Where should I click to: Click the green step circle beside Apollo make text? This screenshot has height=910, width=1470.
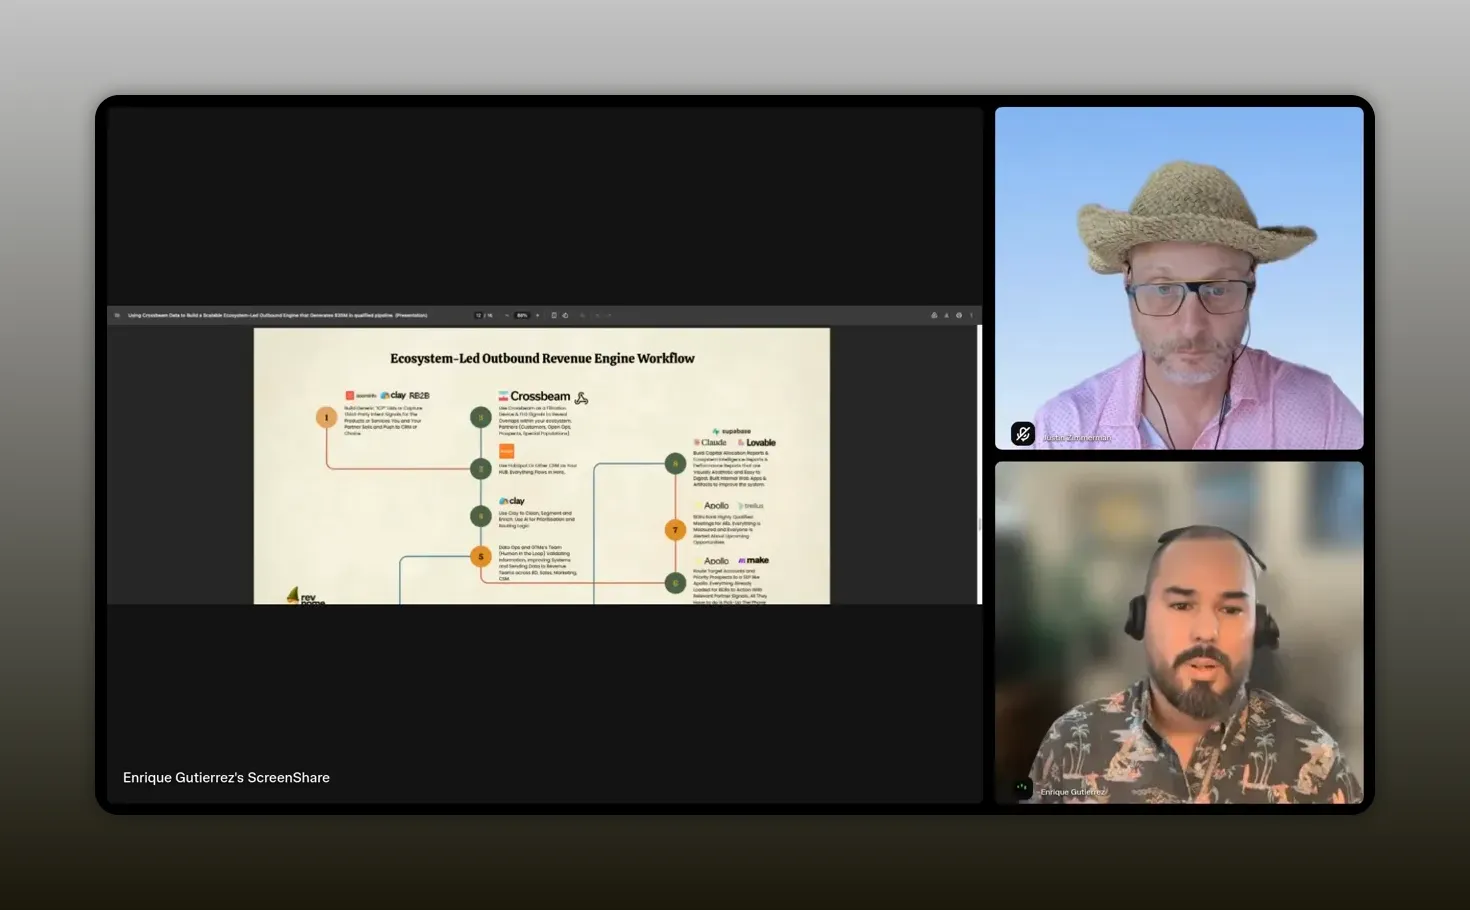(675, 582)
